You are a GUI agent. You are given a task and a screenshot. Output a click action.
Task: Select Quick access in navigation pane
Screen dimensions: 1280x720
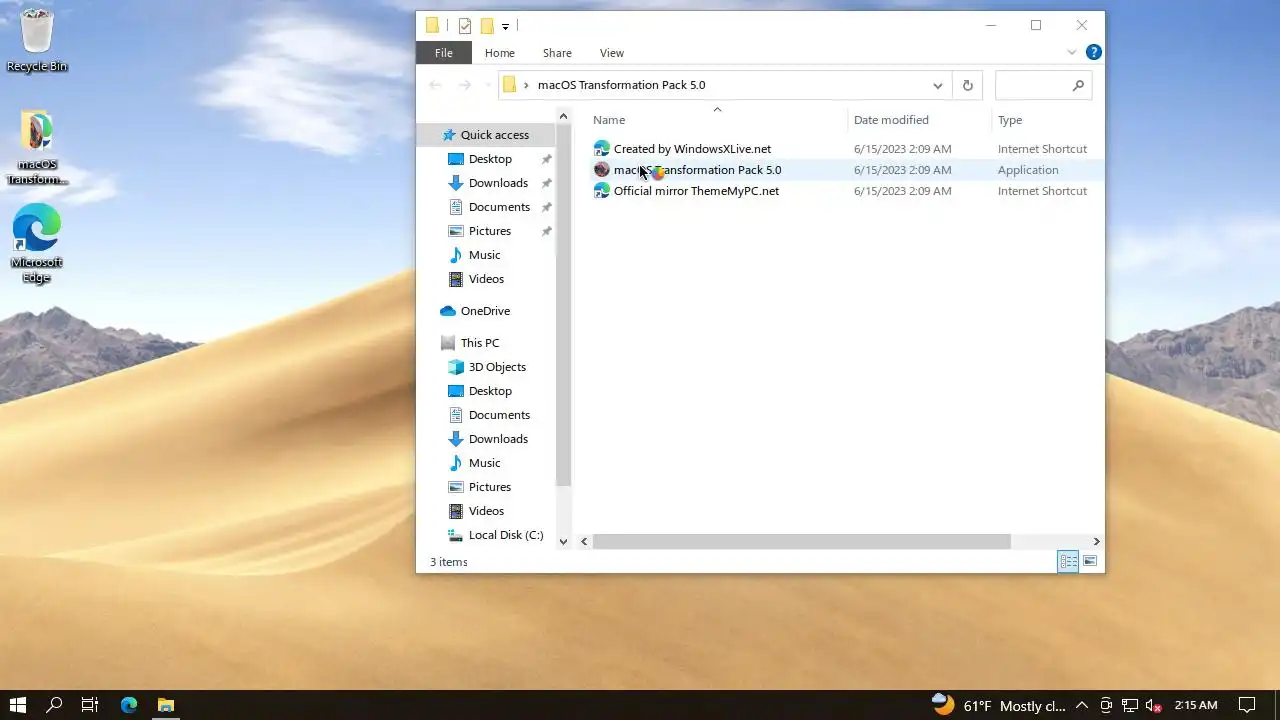(494, 135)
